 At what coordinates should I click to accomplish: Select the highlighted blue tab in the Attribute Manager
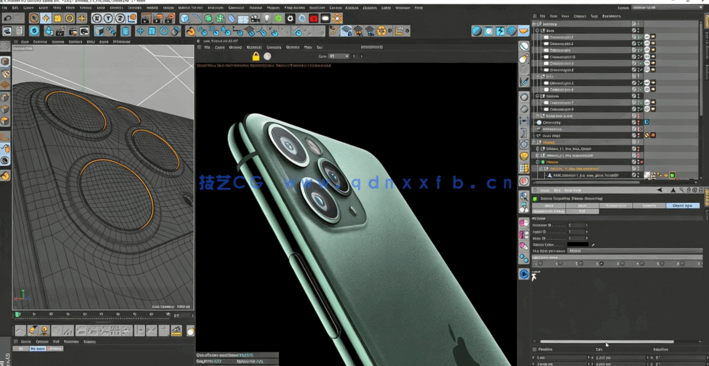683,205
